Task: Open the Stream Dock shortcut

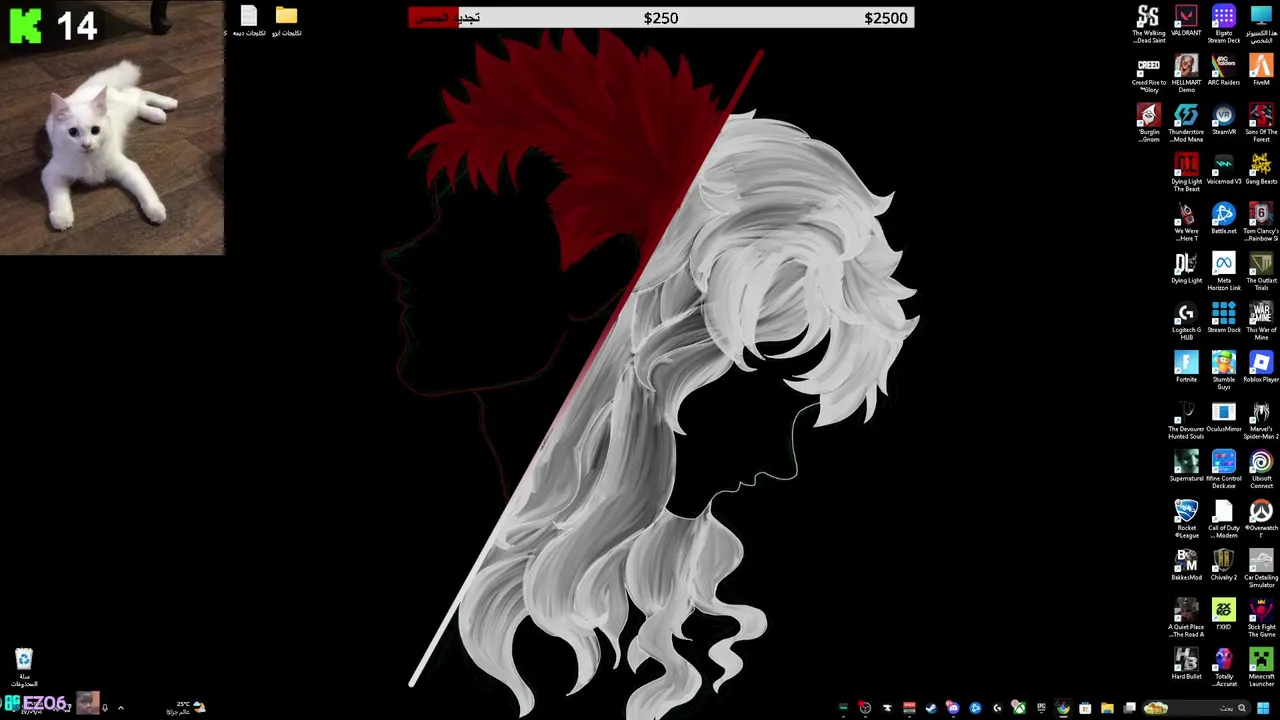Action: (x=1224, y=318)
